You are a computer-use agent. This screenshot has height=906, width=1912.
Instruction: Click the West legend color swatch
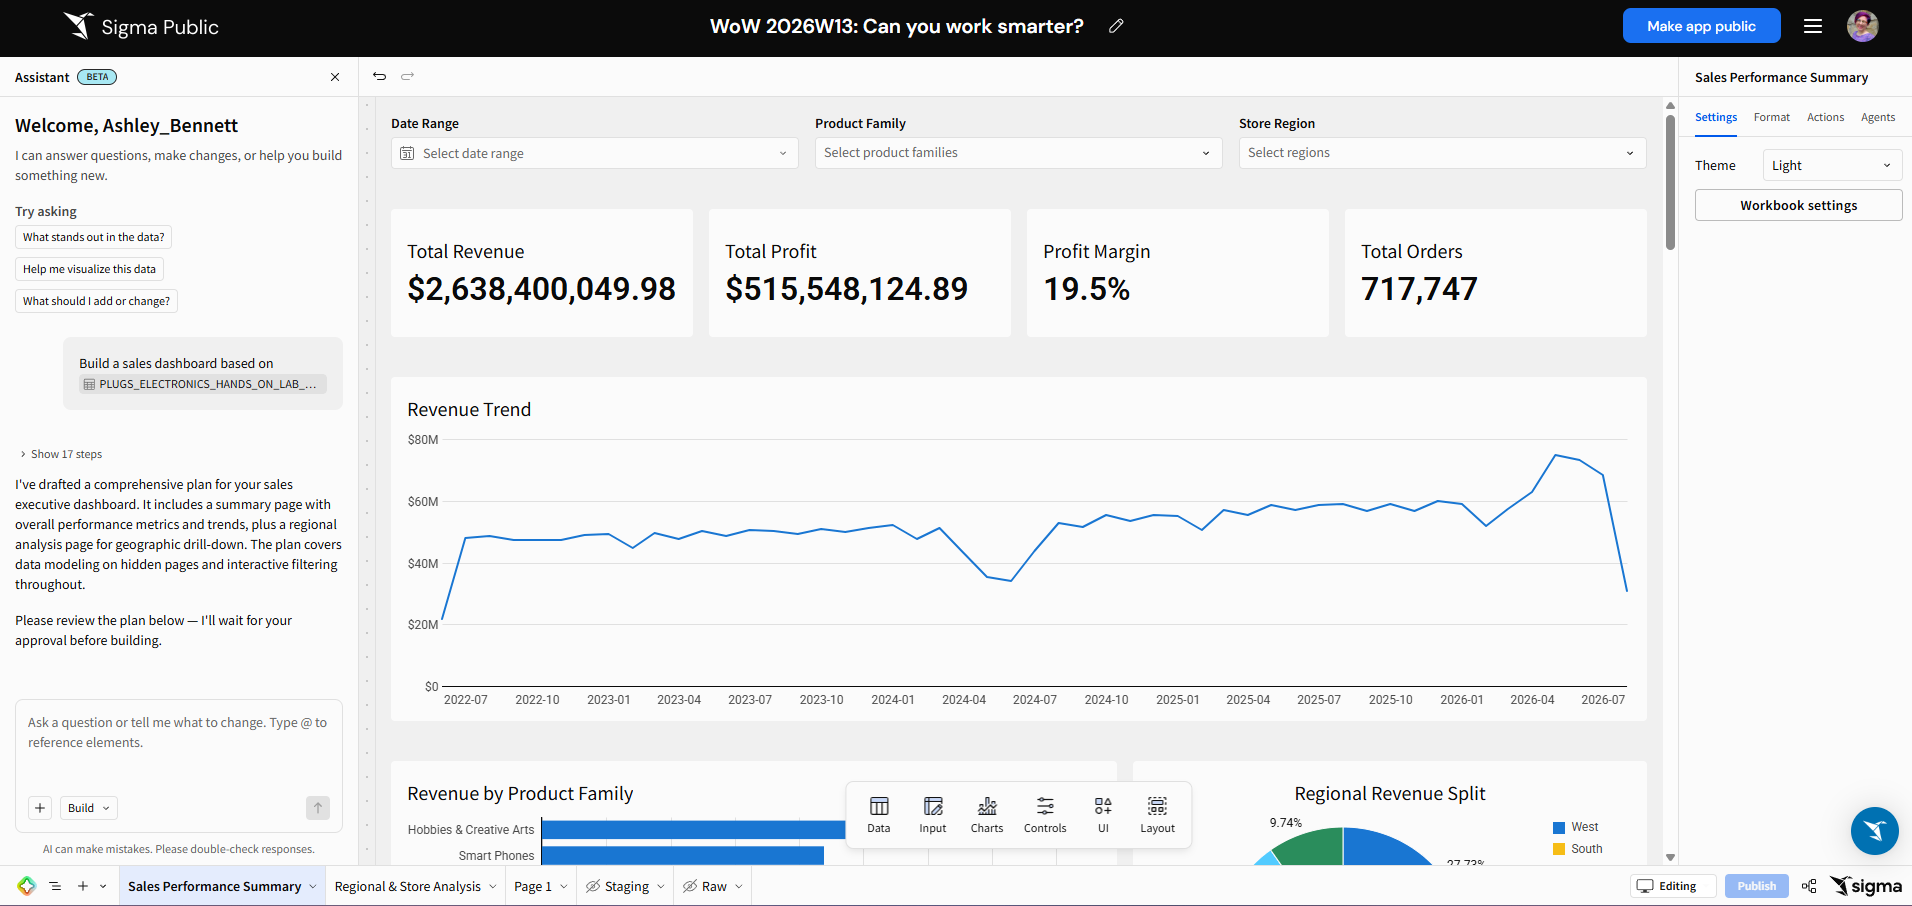point(1558,828)
